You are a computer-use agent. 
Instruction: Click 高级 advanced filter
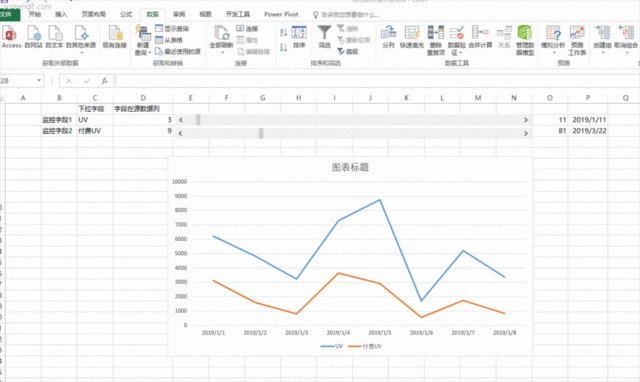pos(348,51)
